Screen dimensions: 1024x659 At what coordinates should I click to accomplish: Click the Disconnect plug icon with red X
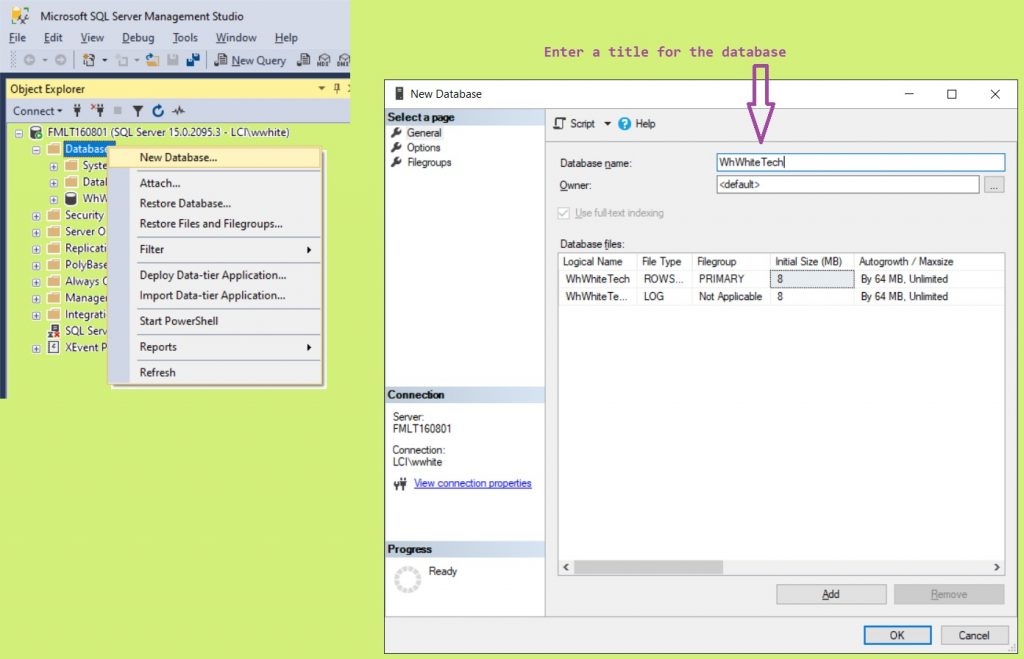click(97, 111)
